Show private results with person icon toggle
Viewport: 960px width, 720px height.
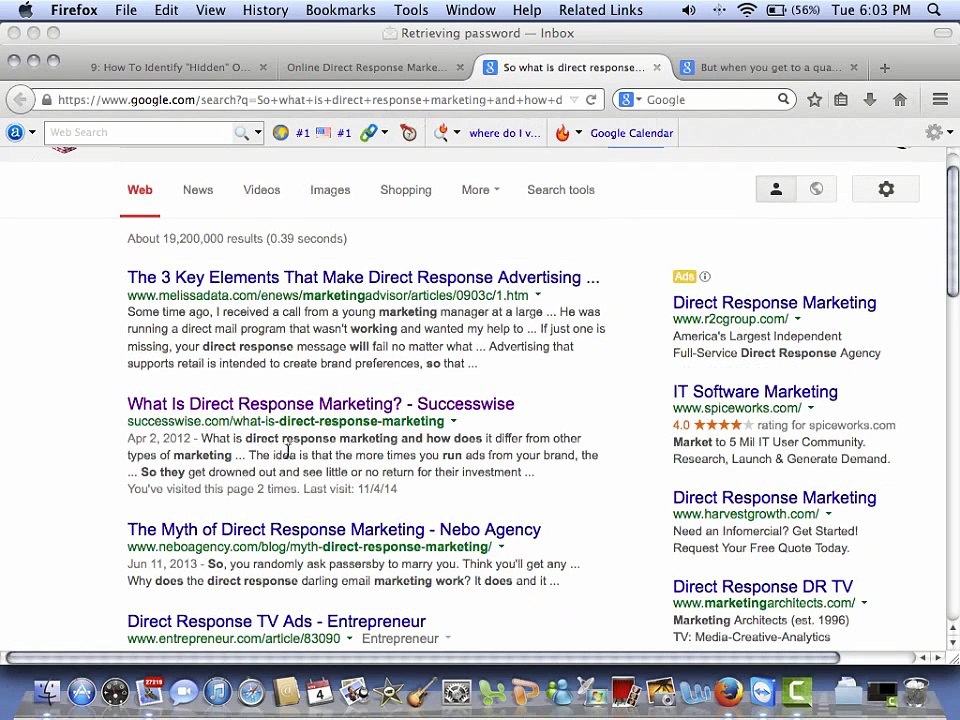tap(776, 189)
